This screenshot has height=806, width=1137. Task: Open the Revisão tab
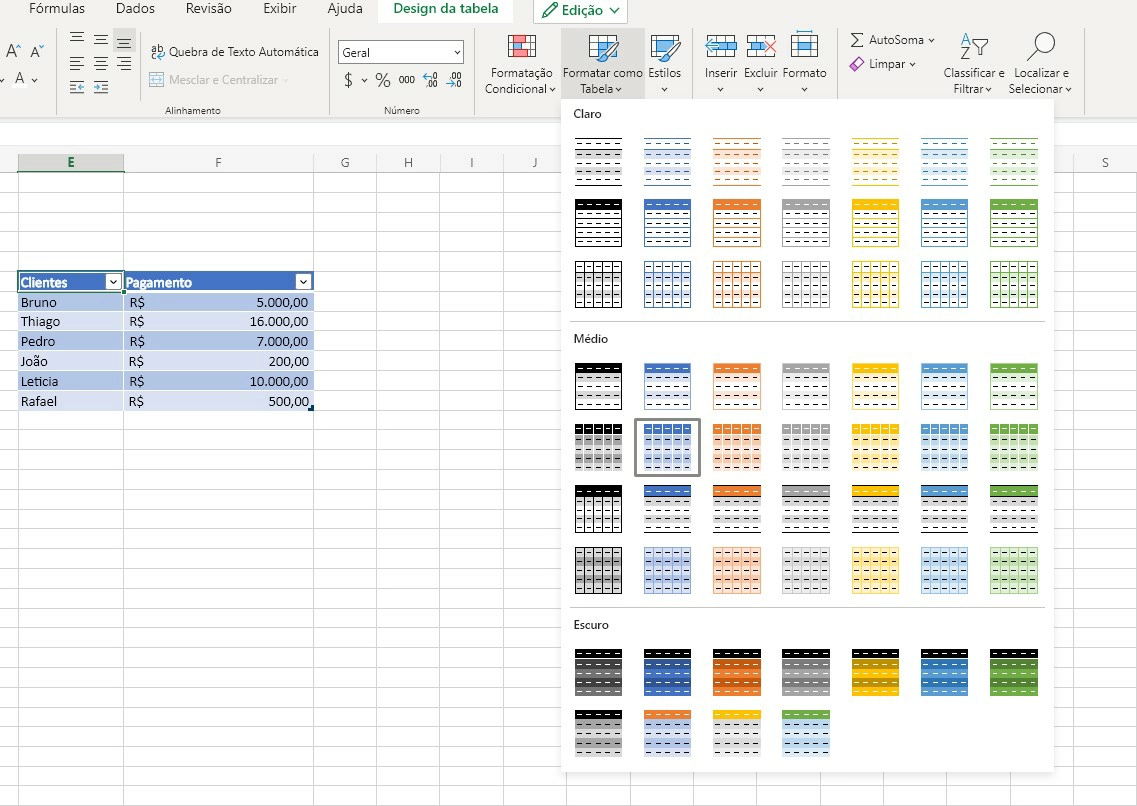point(208,9)
